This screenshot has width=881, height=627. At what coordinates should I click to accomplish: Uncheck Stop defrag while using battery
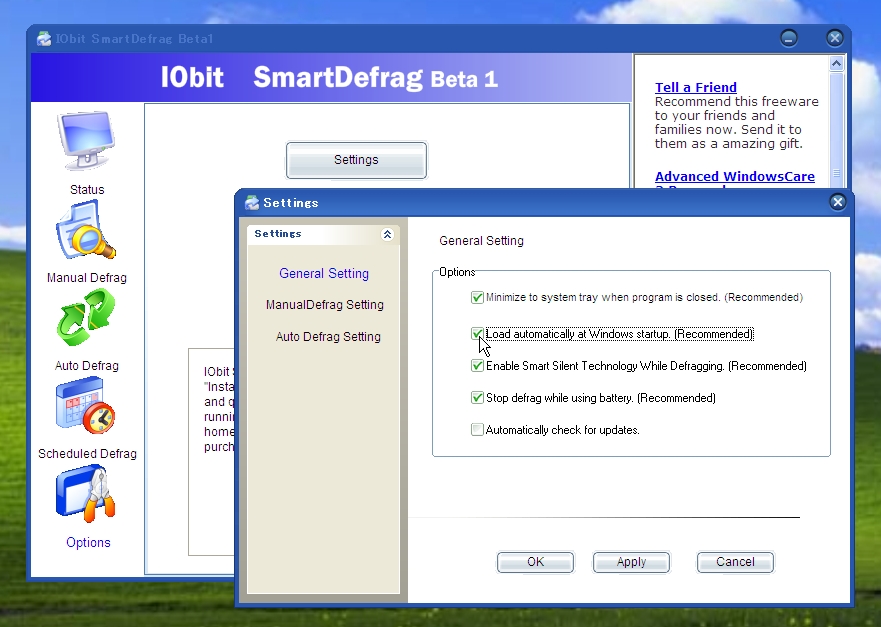(477, 398)
